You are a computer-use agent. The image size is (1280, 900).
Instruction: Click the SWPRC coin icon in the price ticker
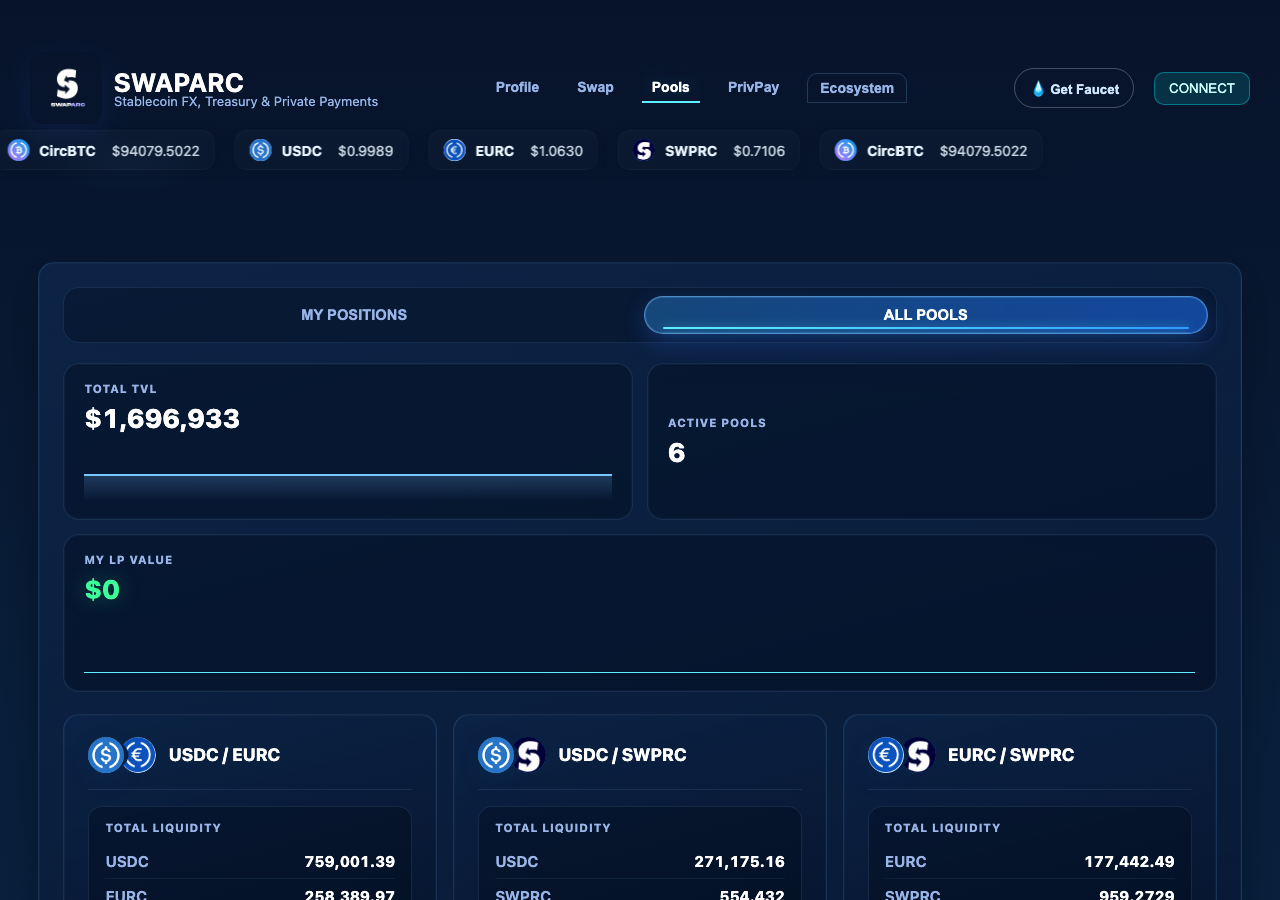(644, 150)
